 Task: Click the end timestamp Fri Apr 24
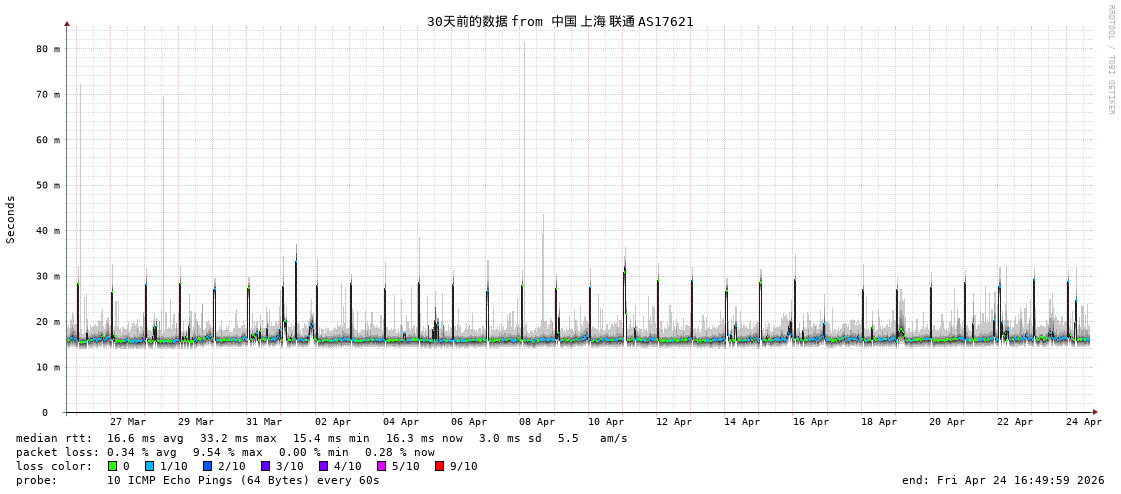1003,480
